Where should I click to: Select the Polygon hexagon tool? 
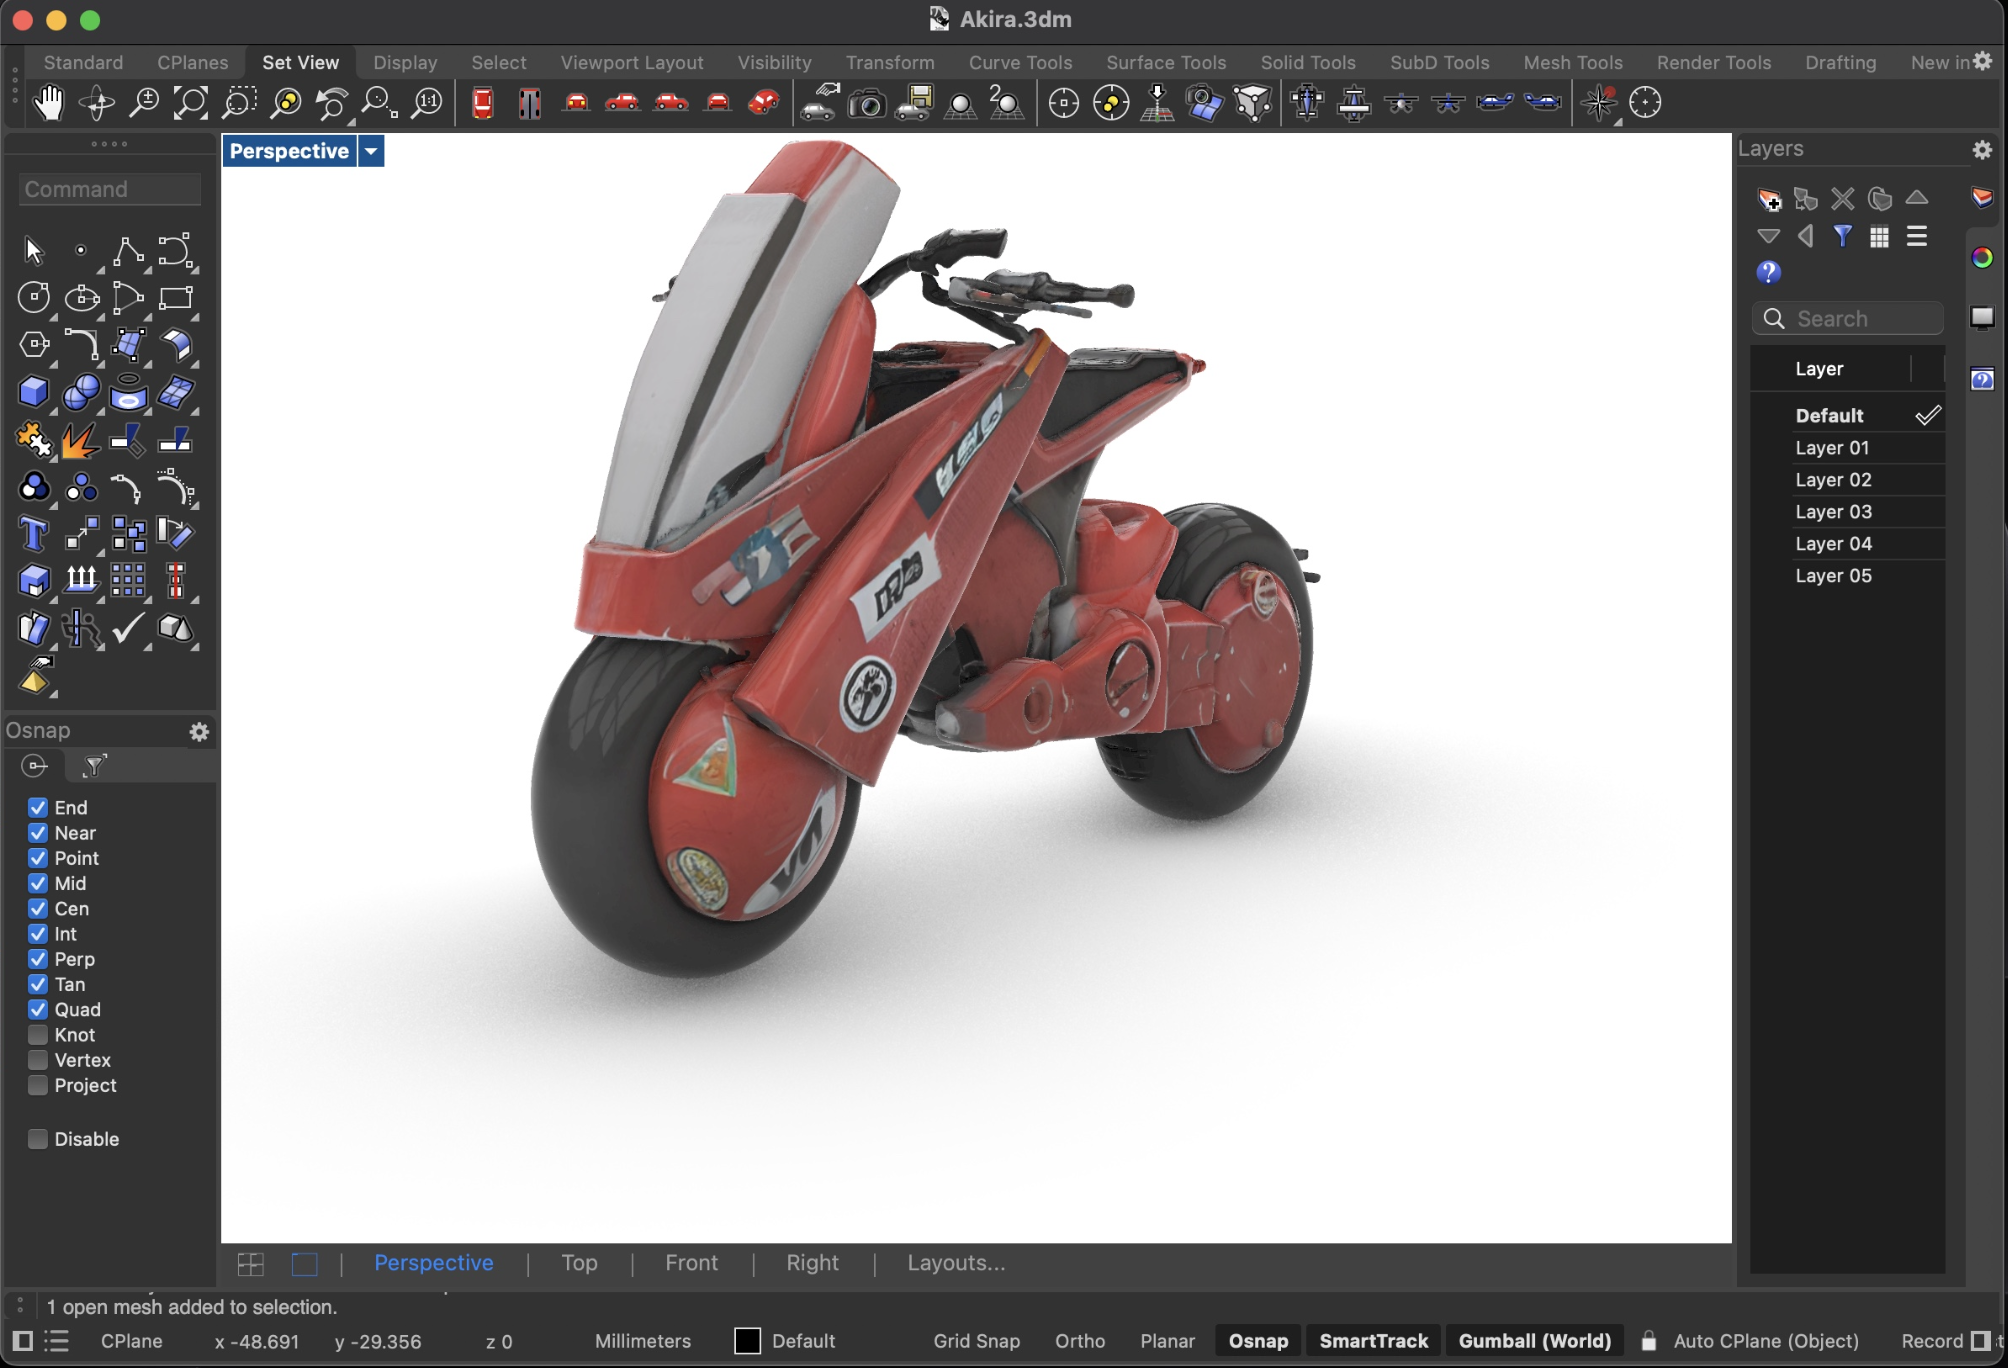[34, 344]
